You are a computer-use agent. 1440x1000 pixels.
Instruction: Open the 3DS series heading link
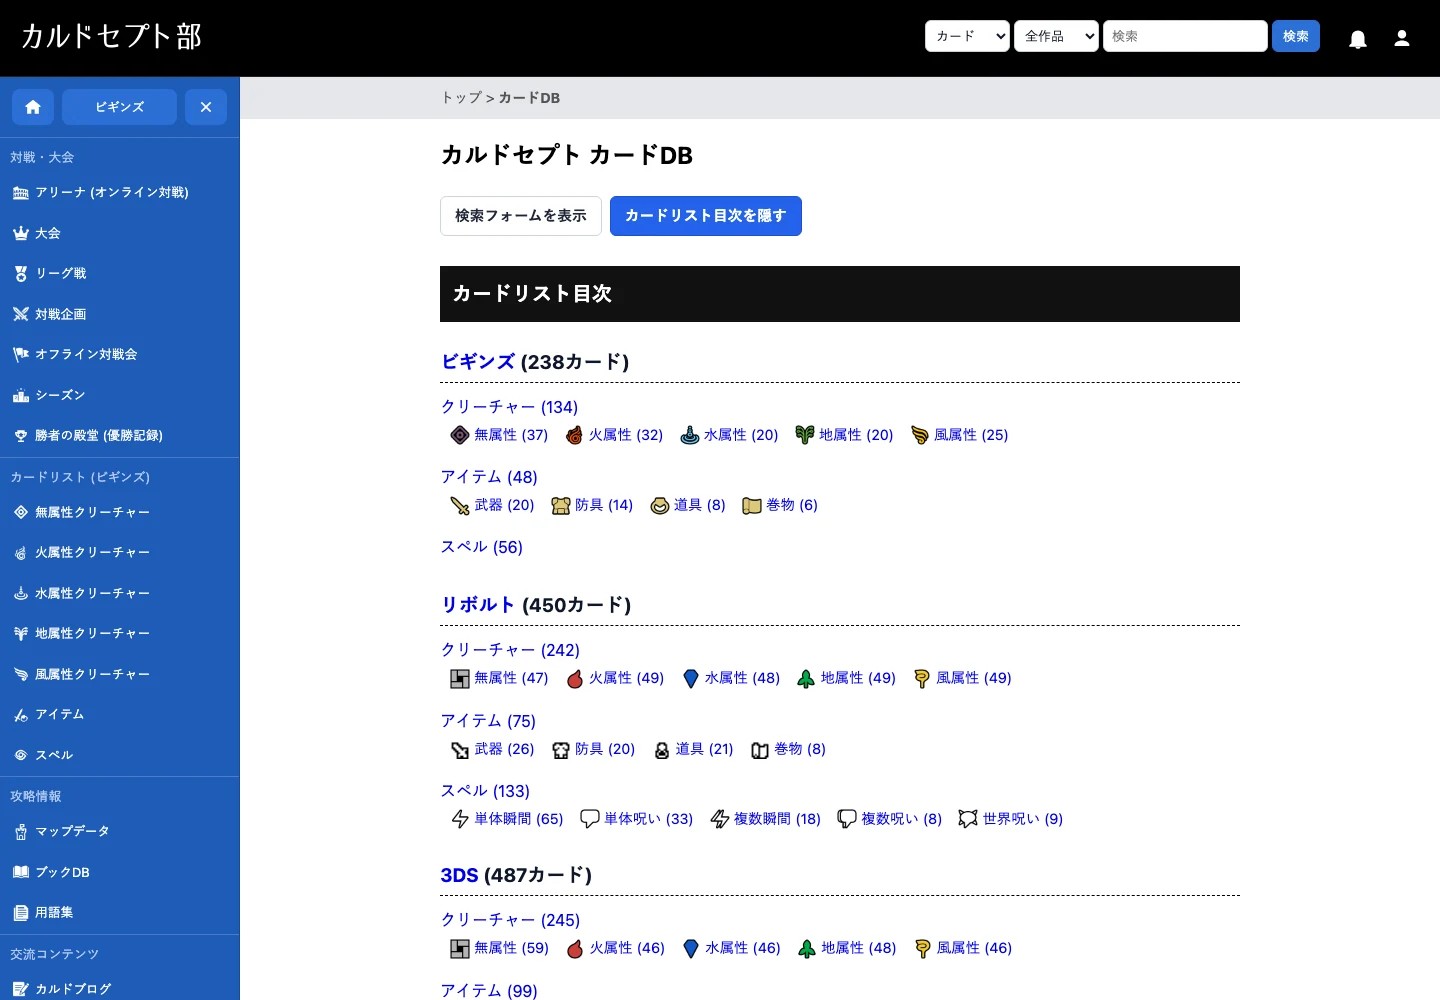click(459, 875)
